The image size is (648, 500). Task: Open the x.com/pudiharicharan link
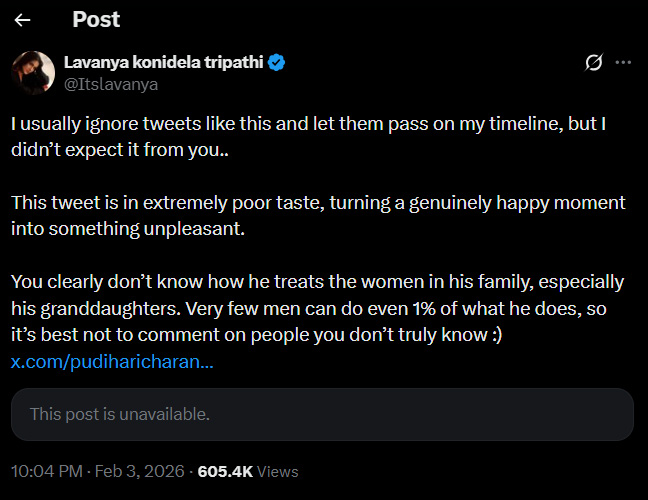coord(112,361)
